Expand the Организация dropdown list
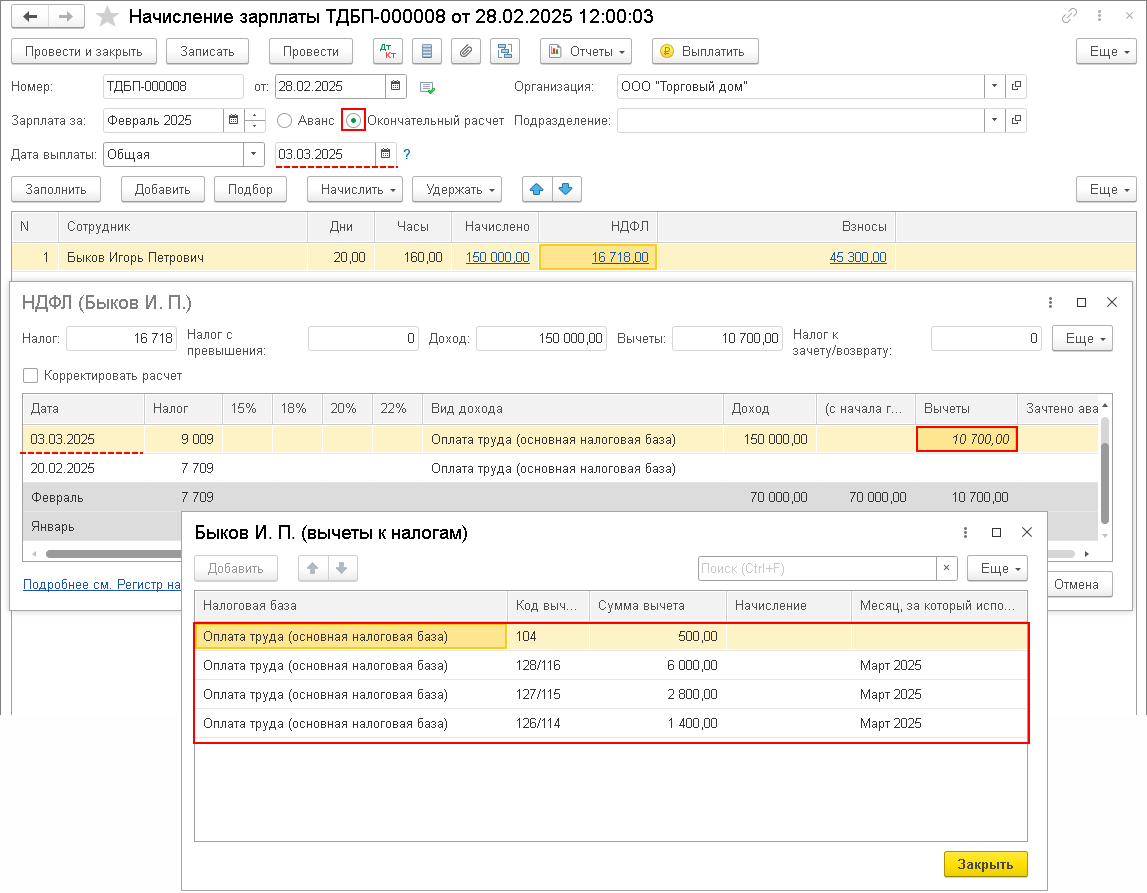The width and height of the screenshot is (1147, 893). click(x=994, y=87)
